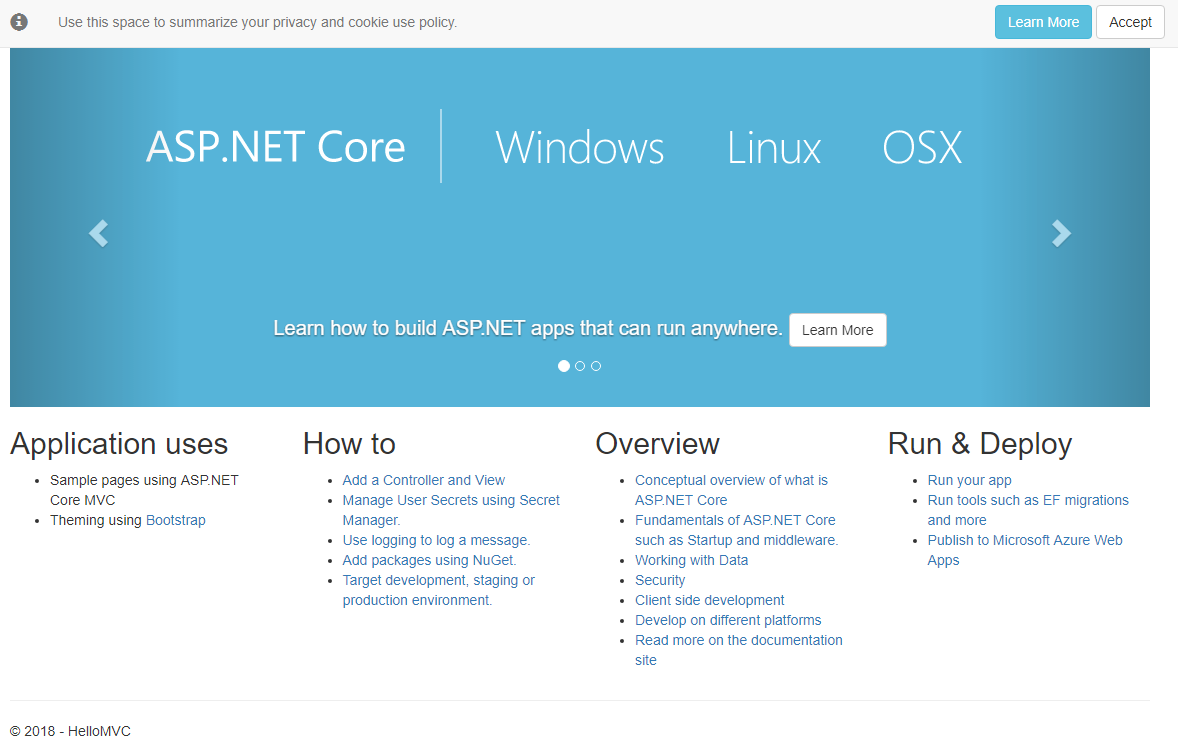Image resolution: width=1178 pixels, height=753 pixels.
Task: Go to previous carousel slide arrow
Action: 98,233
